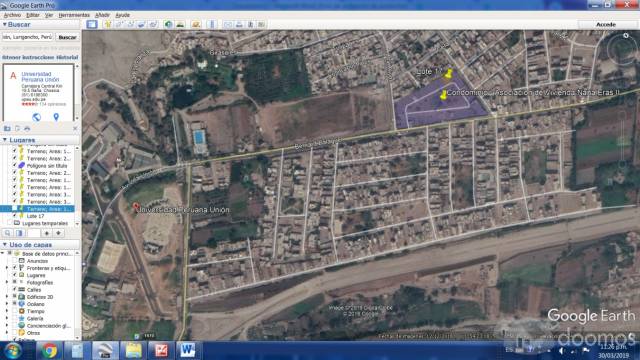640x360 pixels.
Task: Switch between Earth, Sky and planets icon
Action: point(196,24)
